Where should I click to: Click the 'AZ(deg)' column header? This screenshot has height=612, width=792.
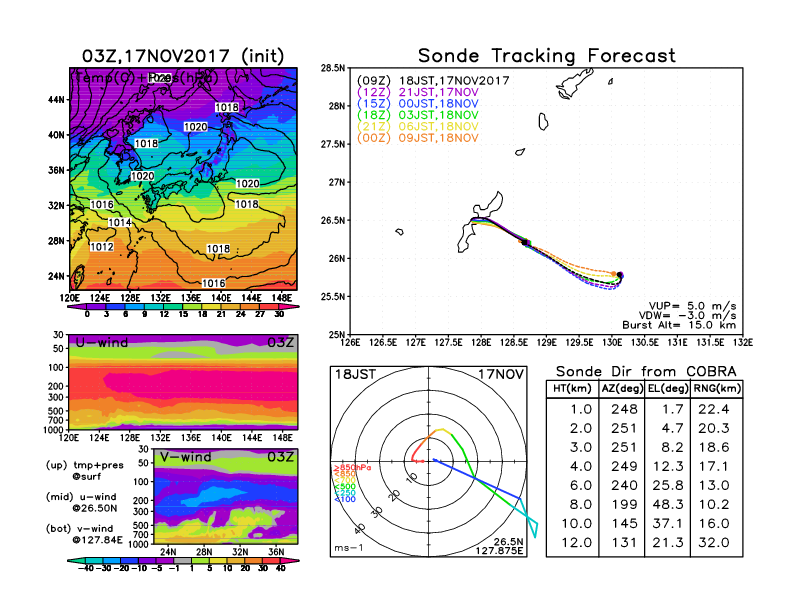622,389
